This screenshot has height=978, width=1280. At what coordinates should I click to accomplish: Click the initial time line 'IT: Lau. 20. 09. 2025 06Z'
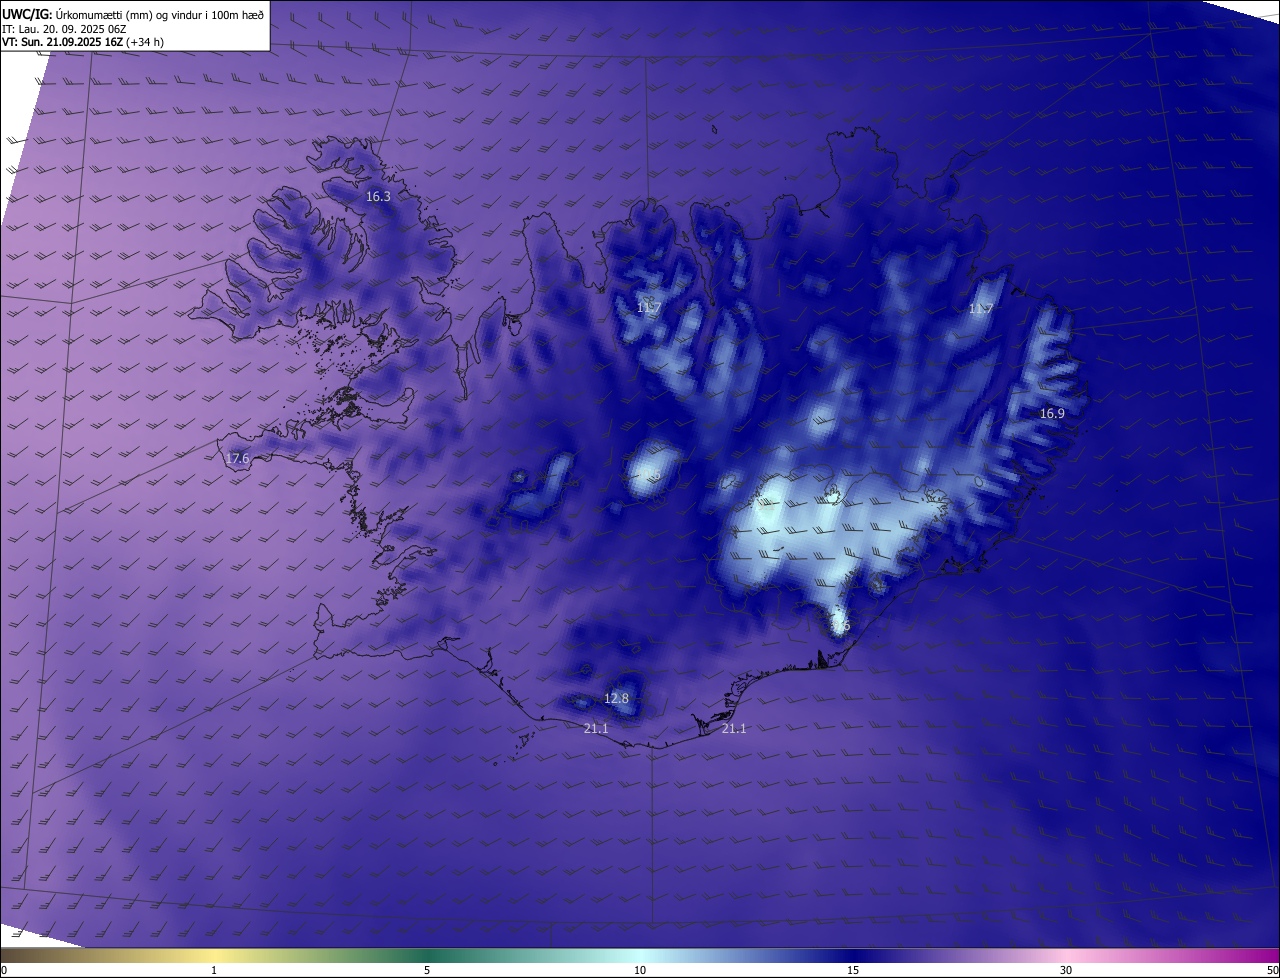(63, 28)
